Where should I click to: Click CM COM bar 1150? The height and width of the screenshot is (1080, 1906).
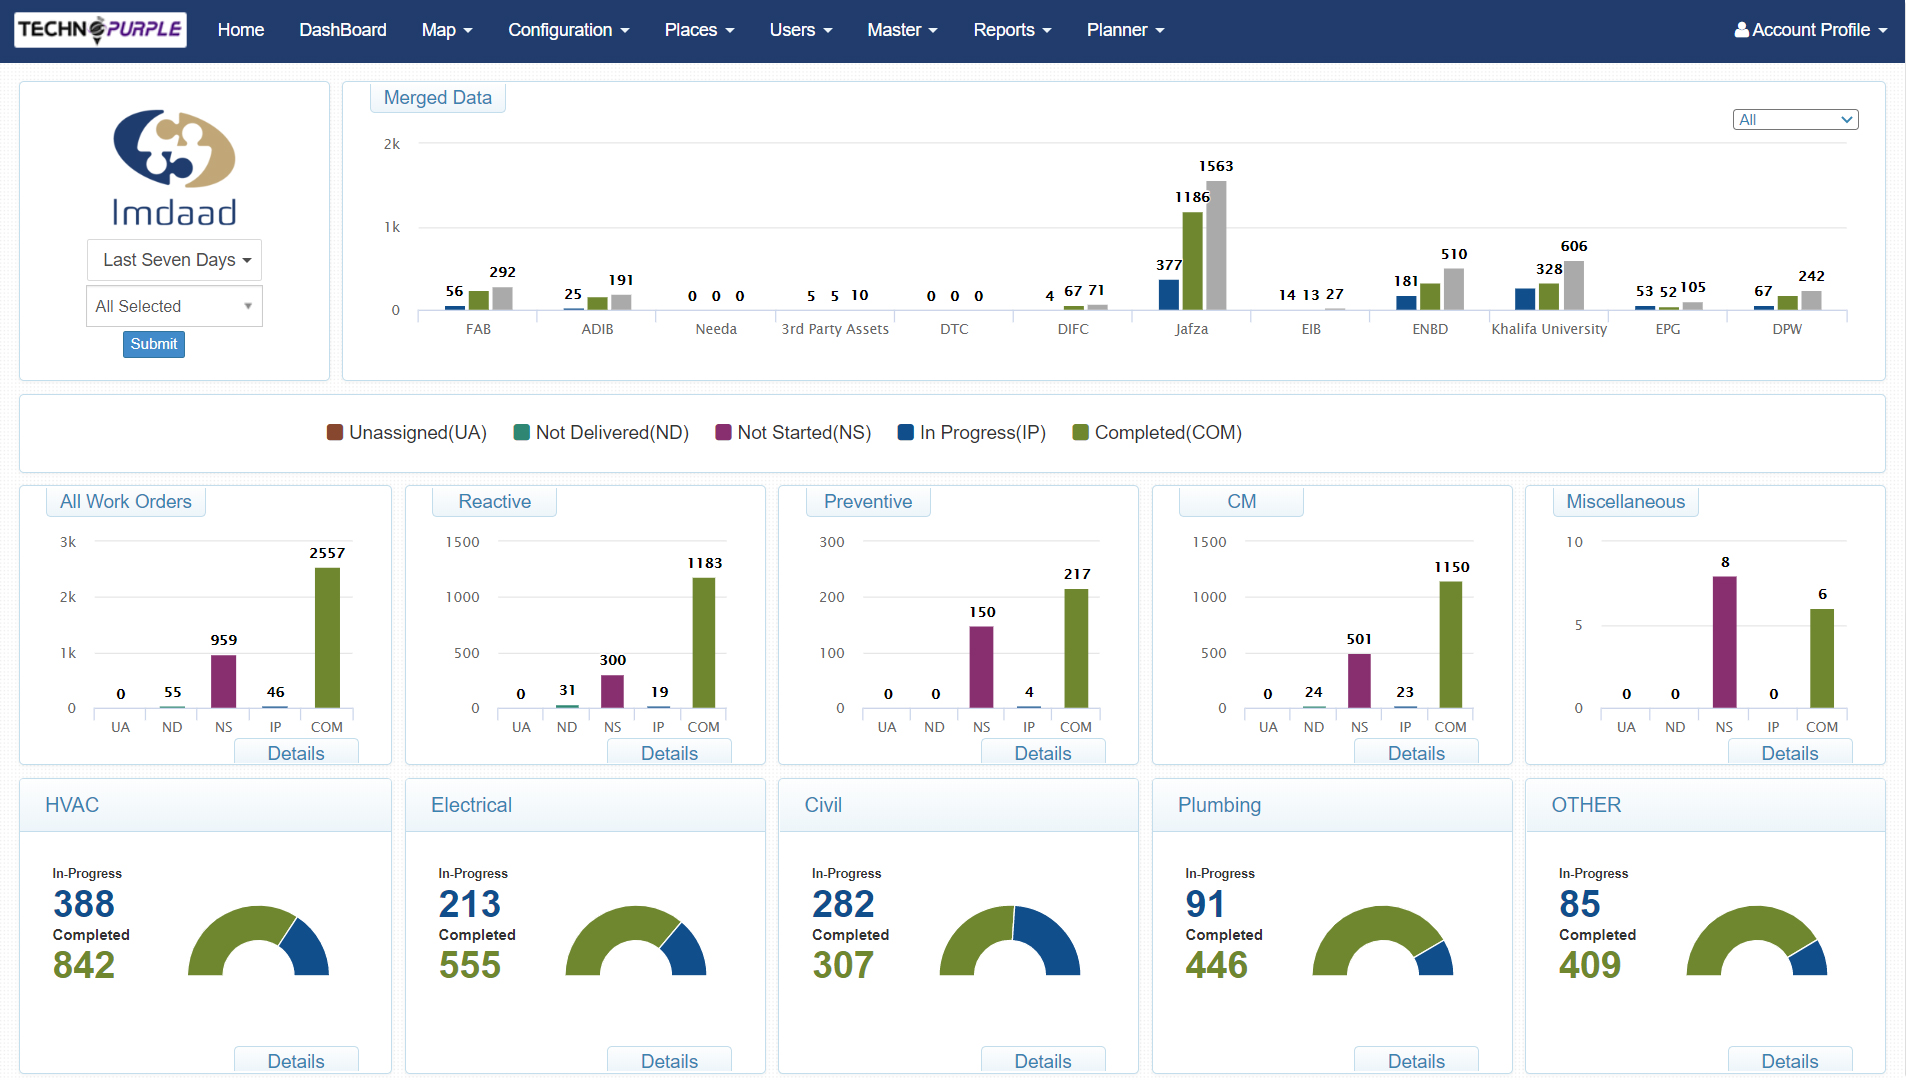coord(1451,645)
